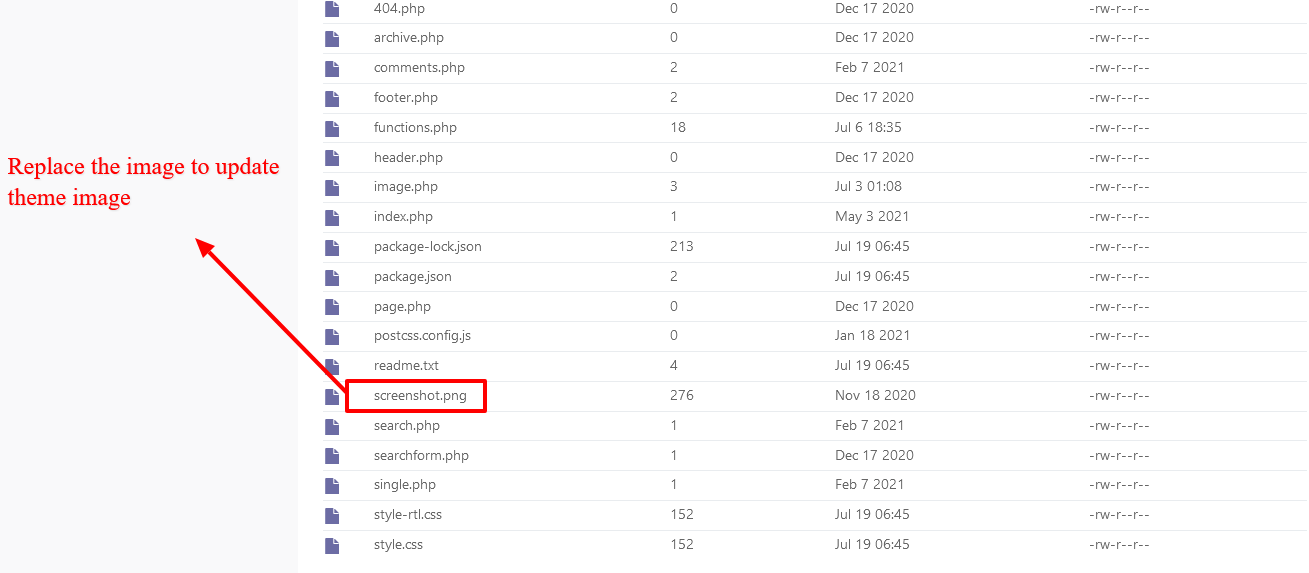Select the file icon next to functions.php
Screen dimensions: 1309x573
pyautogui.click(x=332, y=128)
